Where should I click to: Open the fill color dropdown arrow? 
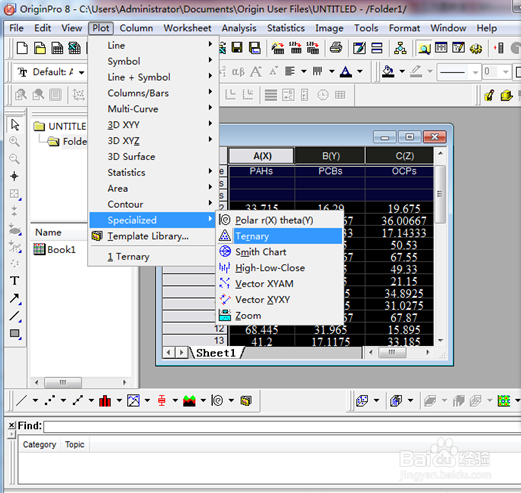402,71
